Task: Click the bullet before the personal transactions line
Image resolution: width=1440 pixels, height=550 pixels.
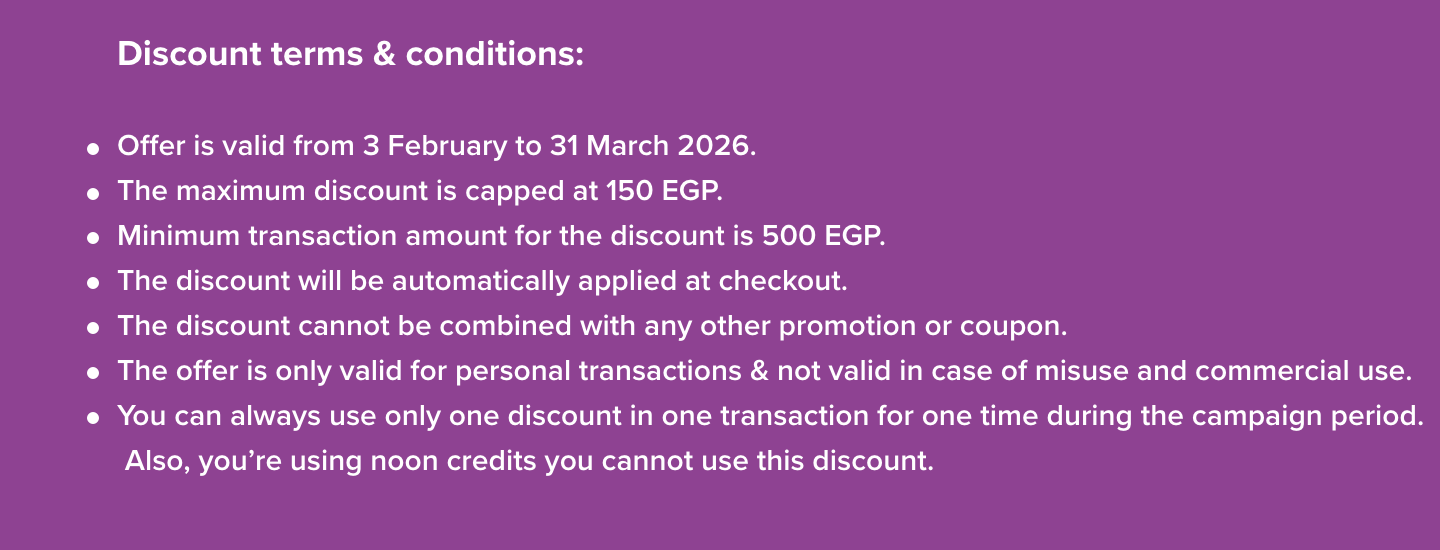Action: tap(93, 373)
